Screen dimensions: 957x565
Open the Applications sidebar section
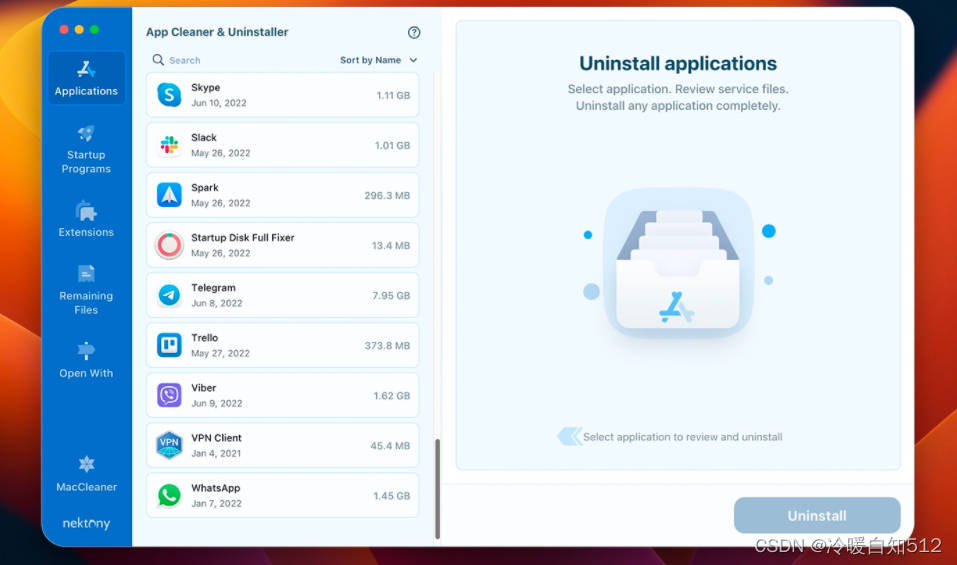(86, 78)
